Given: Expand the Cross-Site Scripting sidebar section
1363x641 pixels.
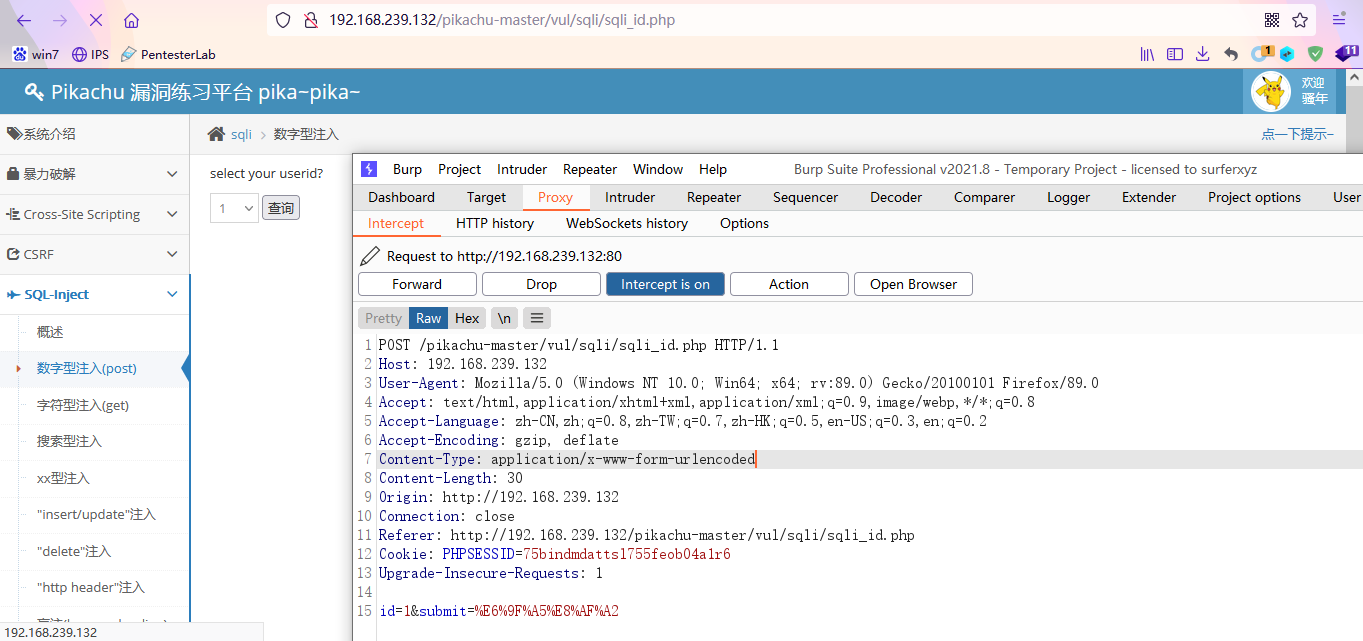Looking at the screenshot, I should coord(94,214).
